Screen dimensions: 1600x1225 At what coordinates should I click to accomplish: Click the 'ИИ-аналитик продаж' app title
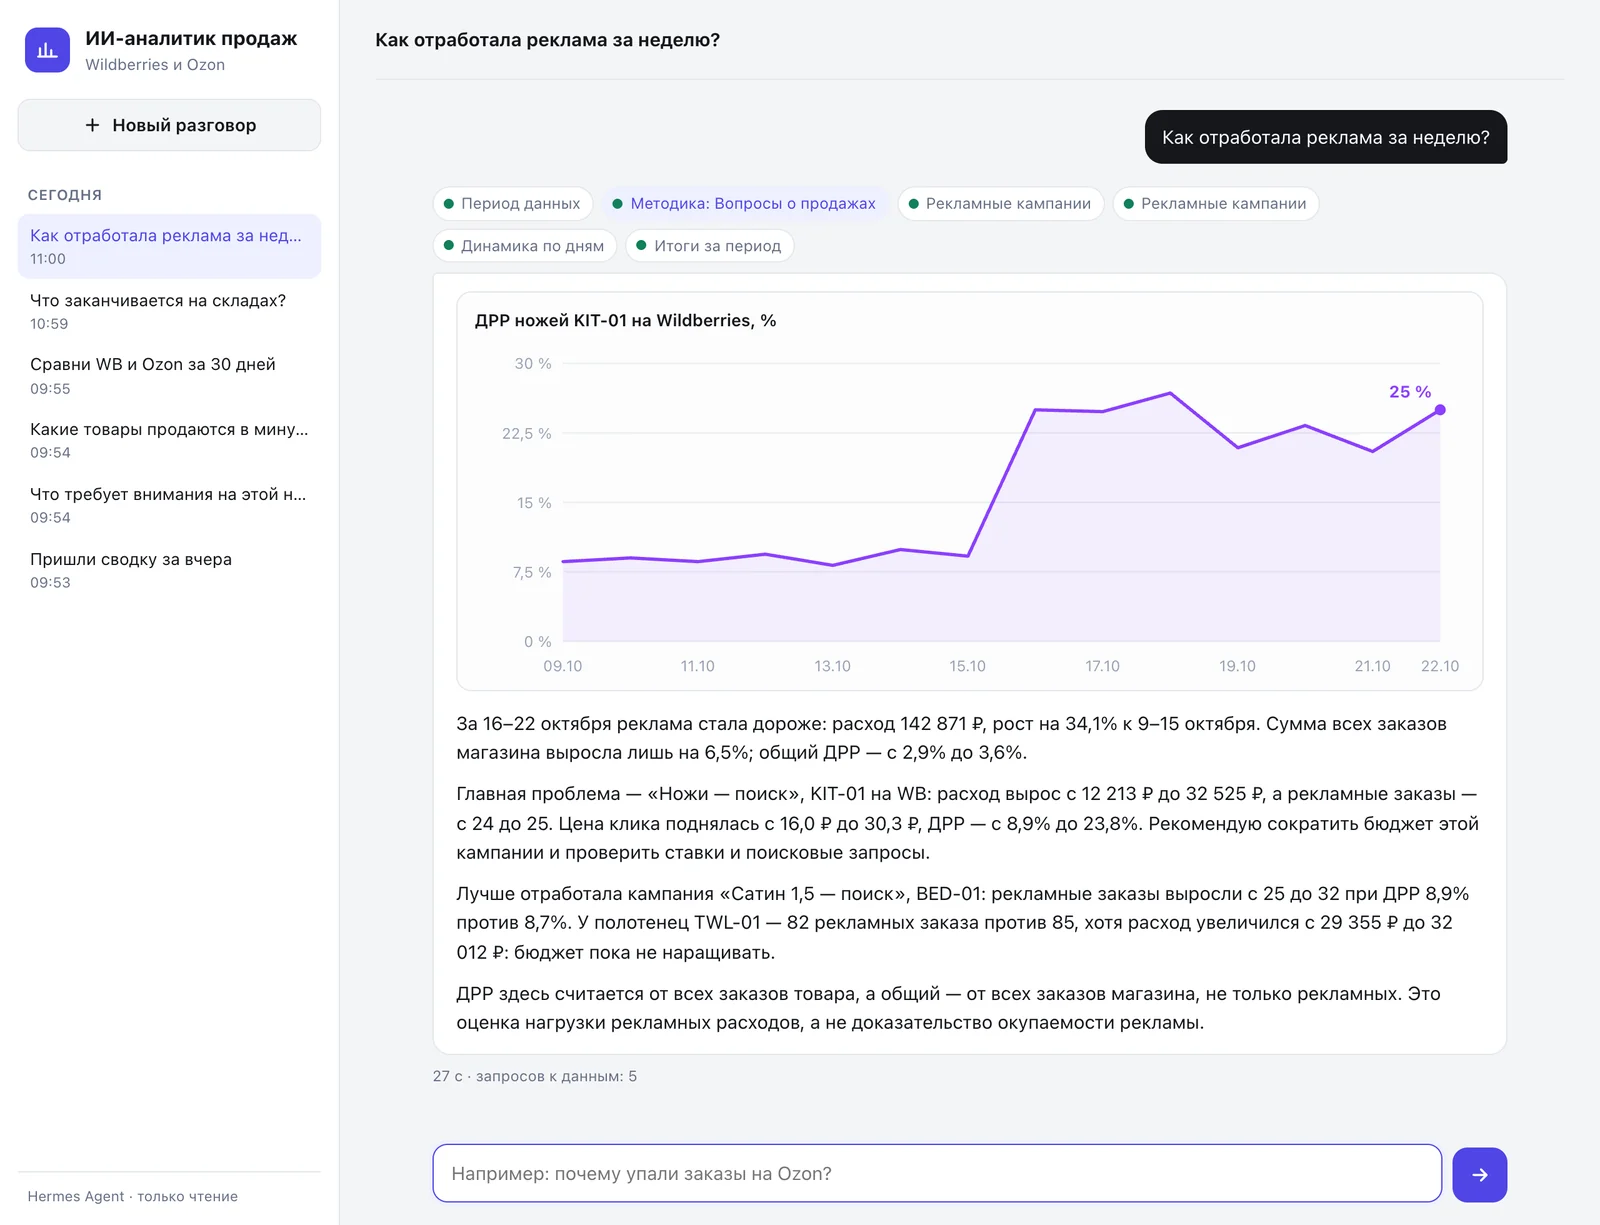click(x=191, y=38)
